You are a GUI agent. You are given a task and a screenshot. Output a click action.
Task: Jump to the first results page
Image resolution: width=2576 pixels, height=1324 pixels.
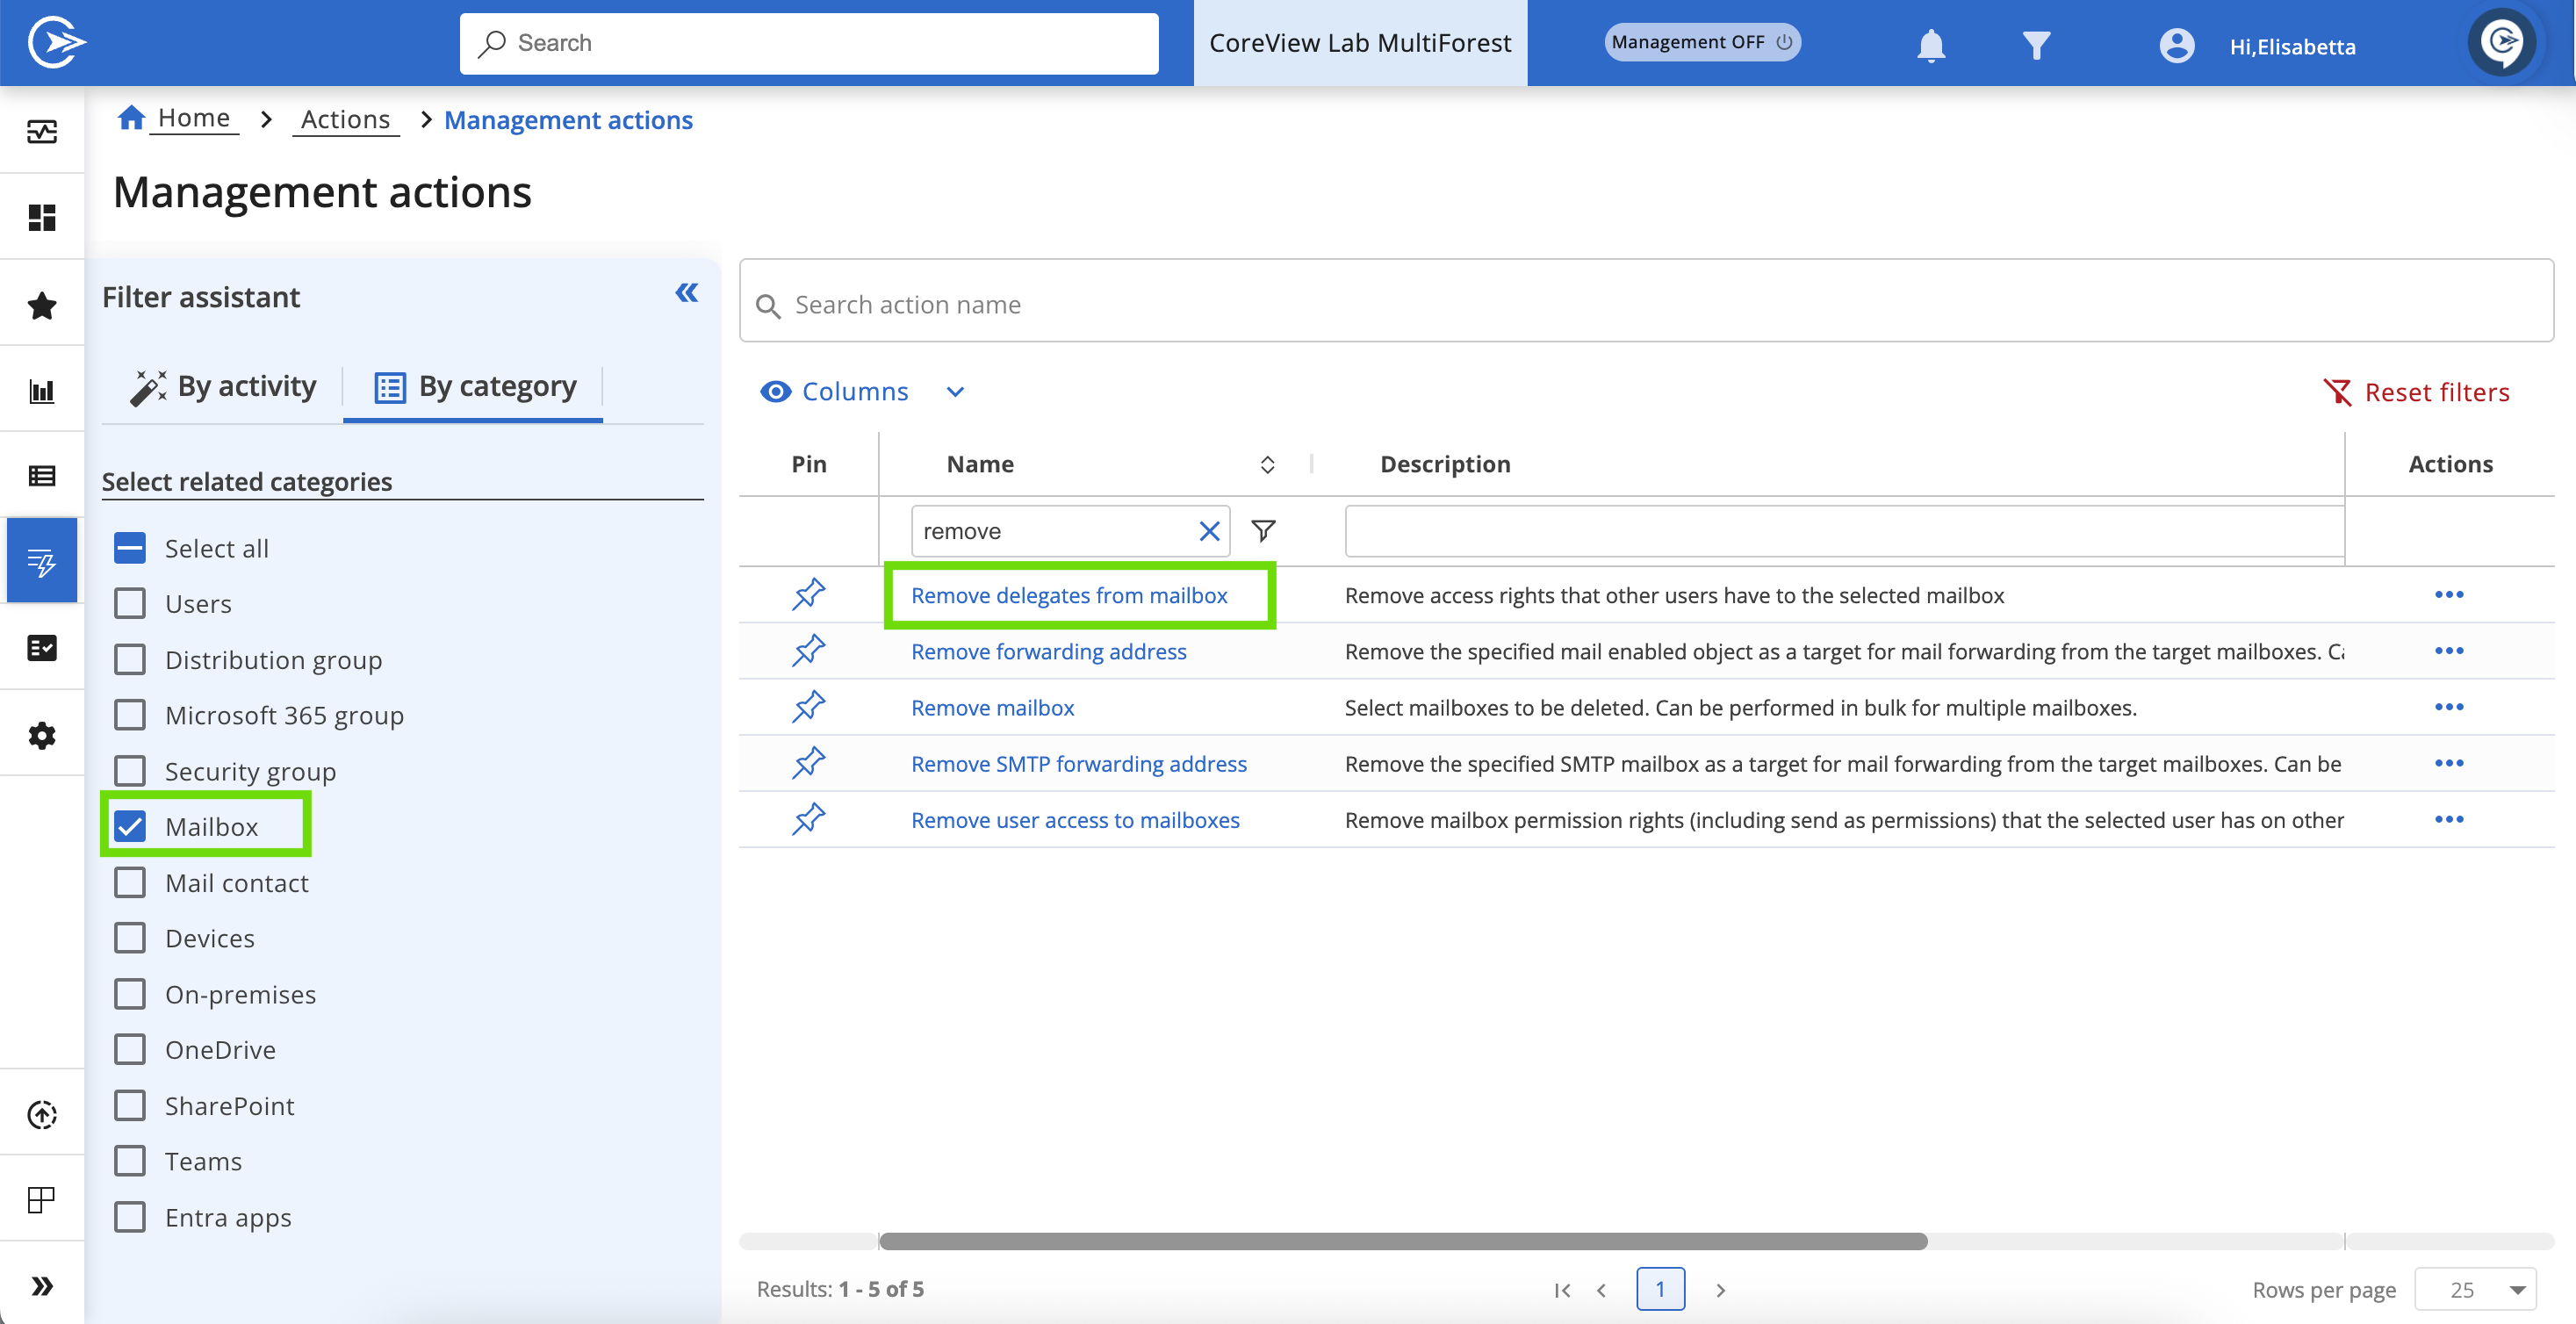point(1562,1290)
